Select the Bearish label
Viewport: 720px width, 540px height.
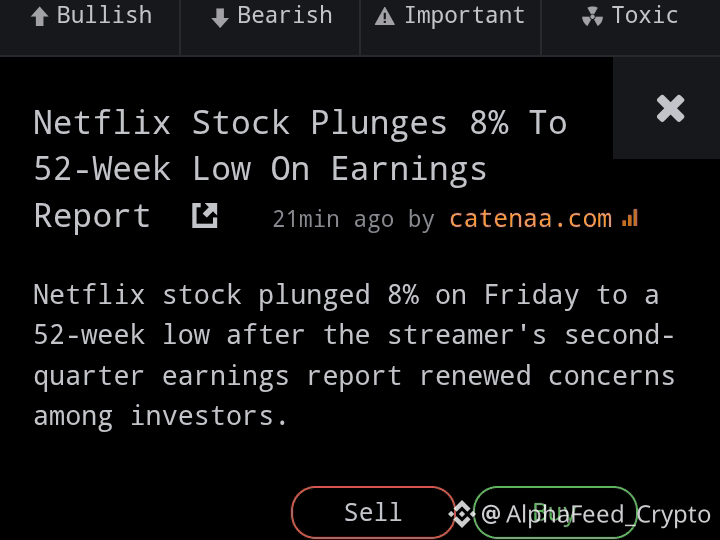pyautogui.click(x=270, y=28)
